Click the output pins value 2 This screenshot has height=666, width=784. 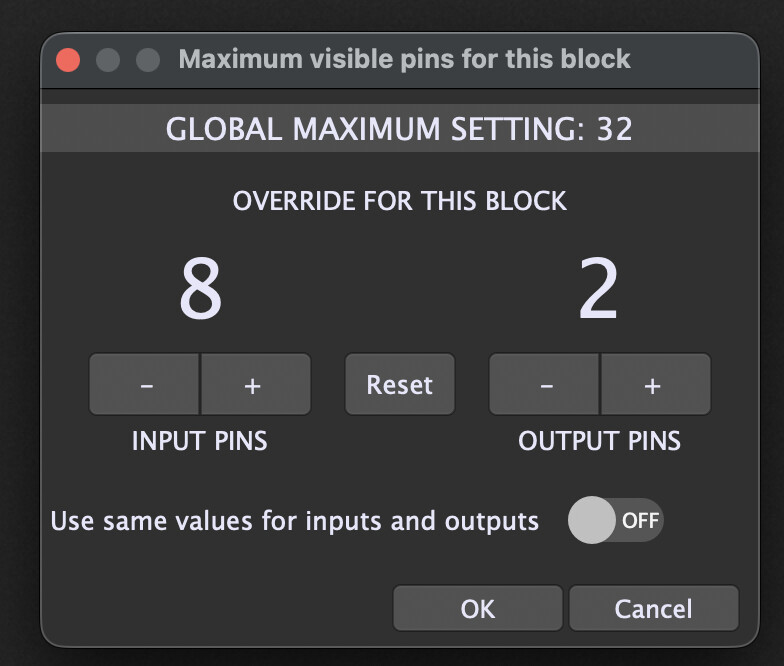599,290
